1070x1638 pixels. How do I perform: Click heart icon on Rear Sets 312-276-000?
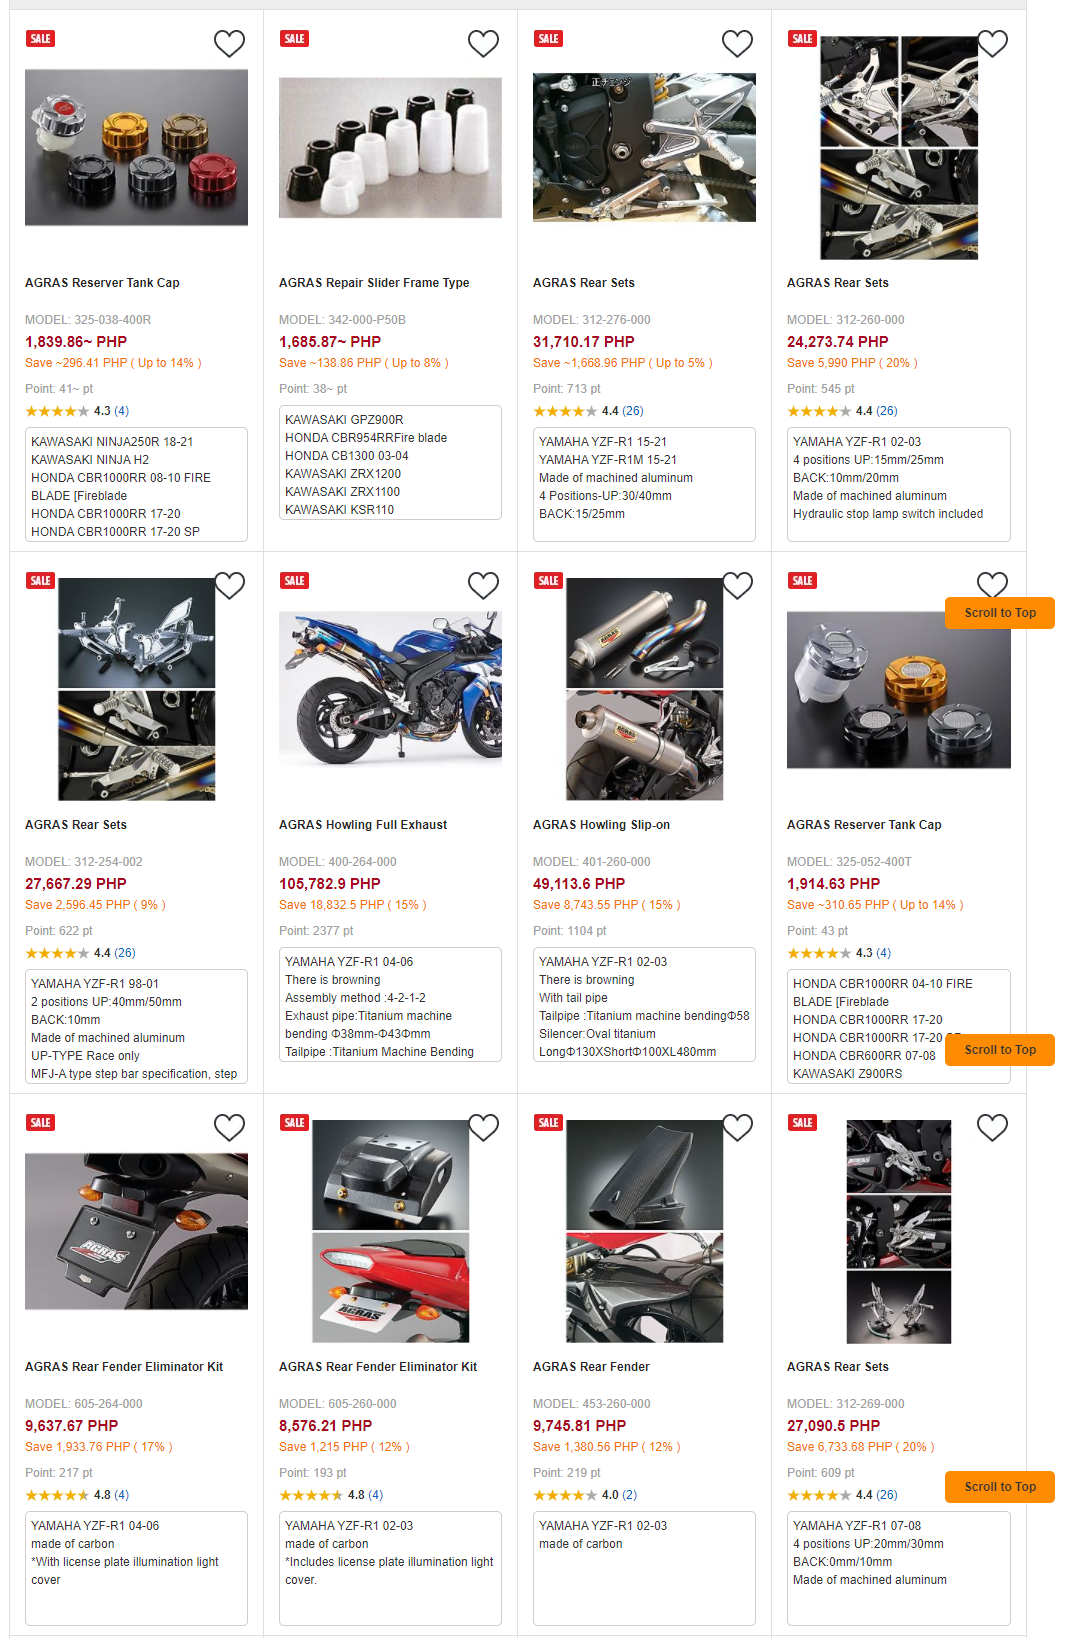pyautogui.click(x=738, y=43)
